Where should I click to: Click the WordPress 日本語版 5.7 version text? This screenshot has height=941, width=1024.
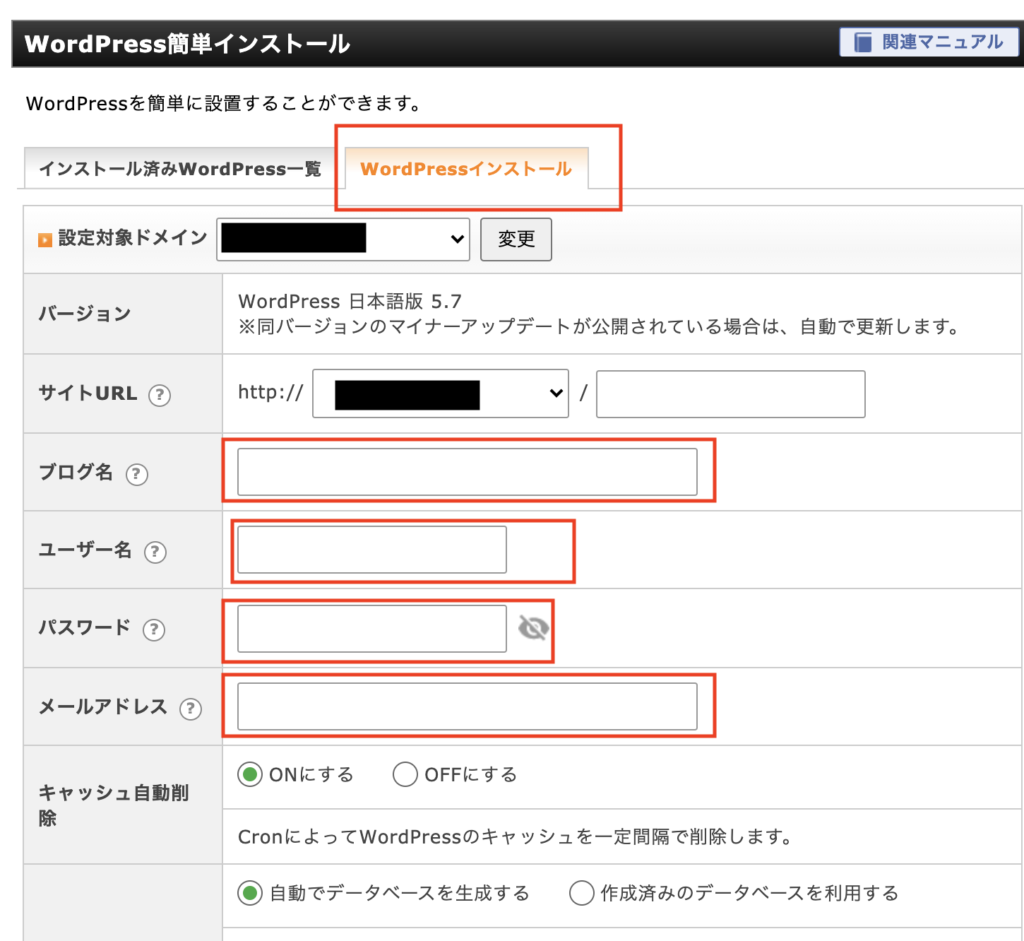pos(349,302)
